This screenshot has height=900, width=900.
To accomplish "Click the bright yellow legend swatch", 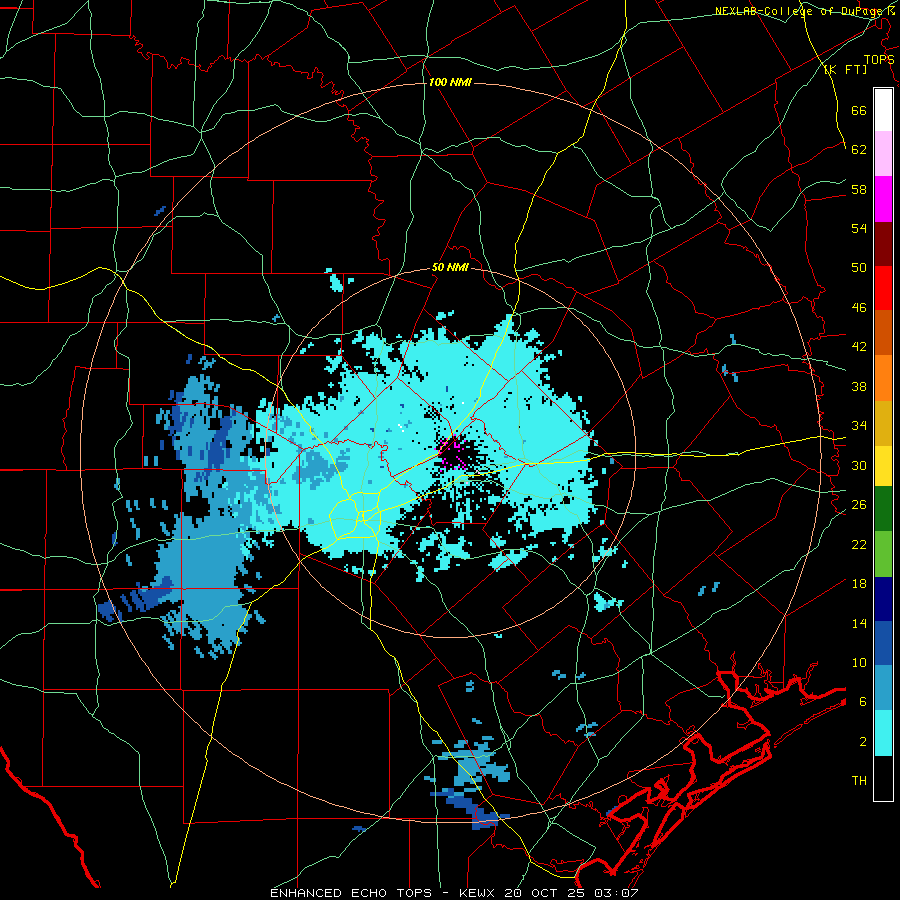I will click(x=883, y=466).
